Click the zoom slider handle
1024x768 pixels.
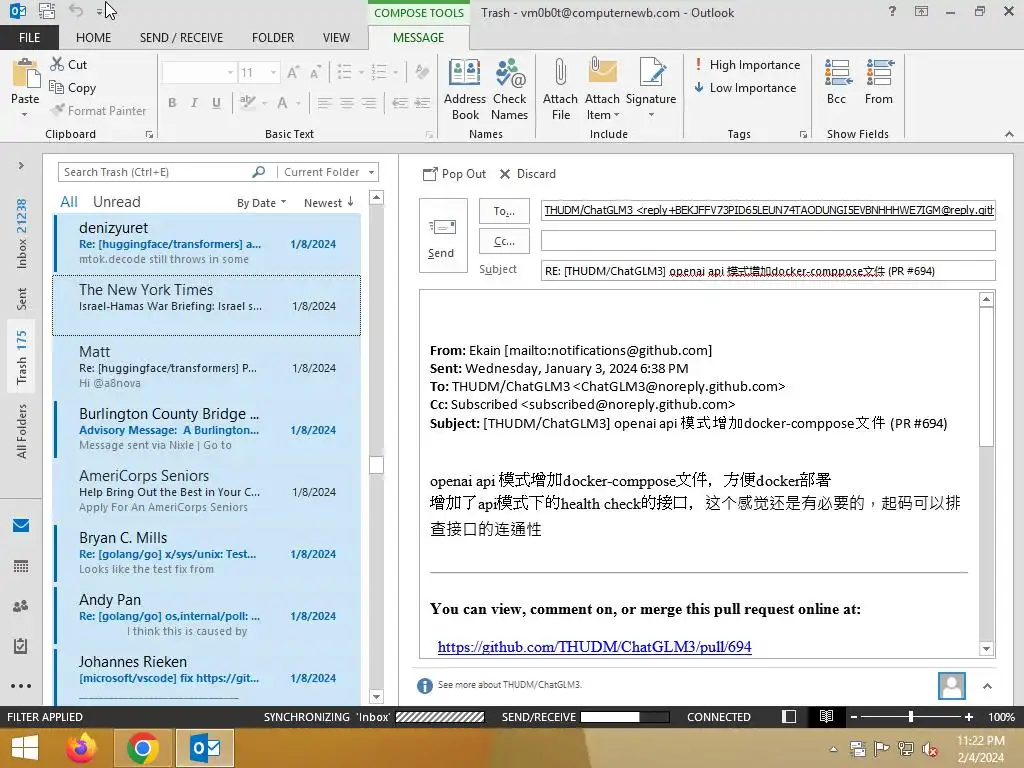coord(910,716)
